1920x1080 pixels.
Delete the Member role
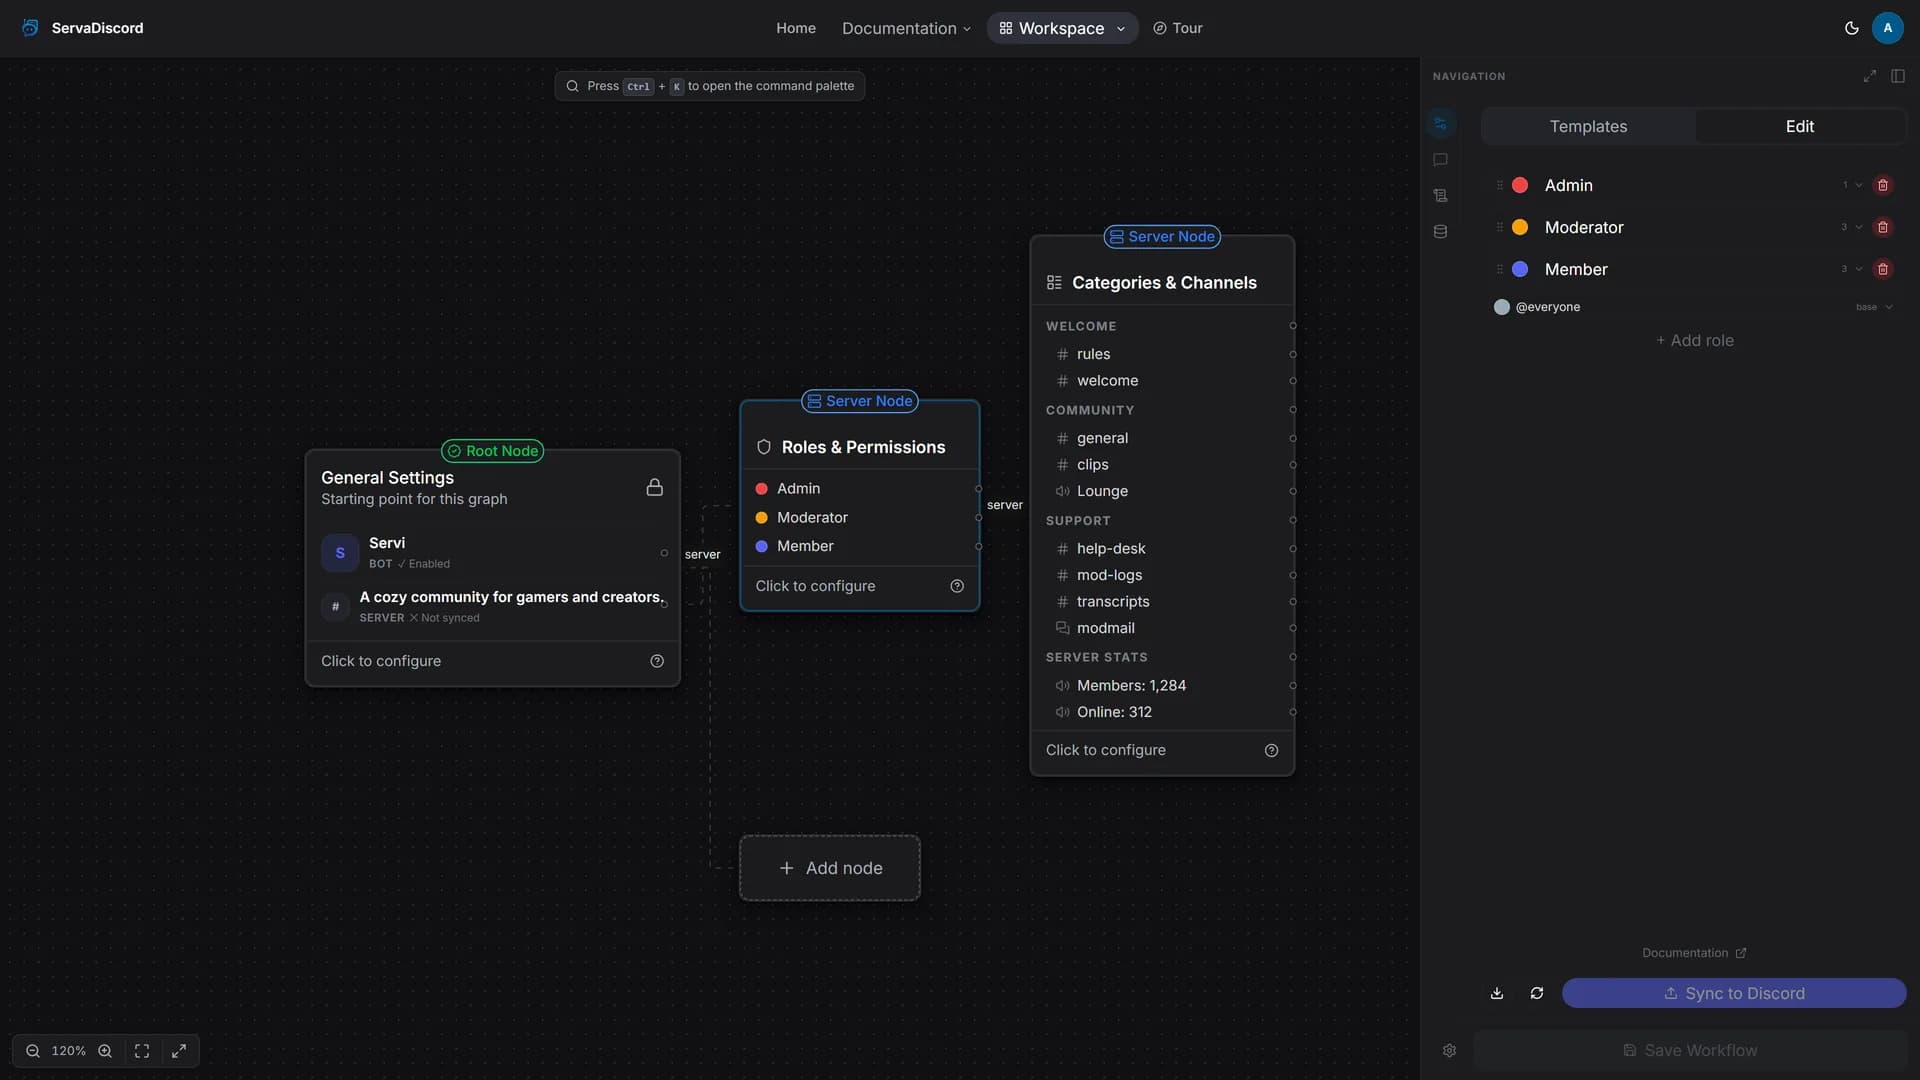(1882, 269)
